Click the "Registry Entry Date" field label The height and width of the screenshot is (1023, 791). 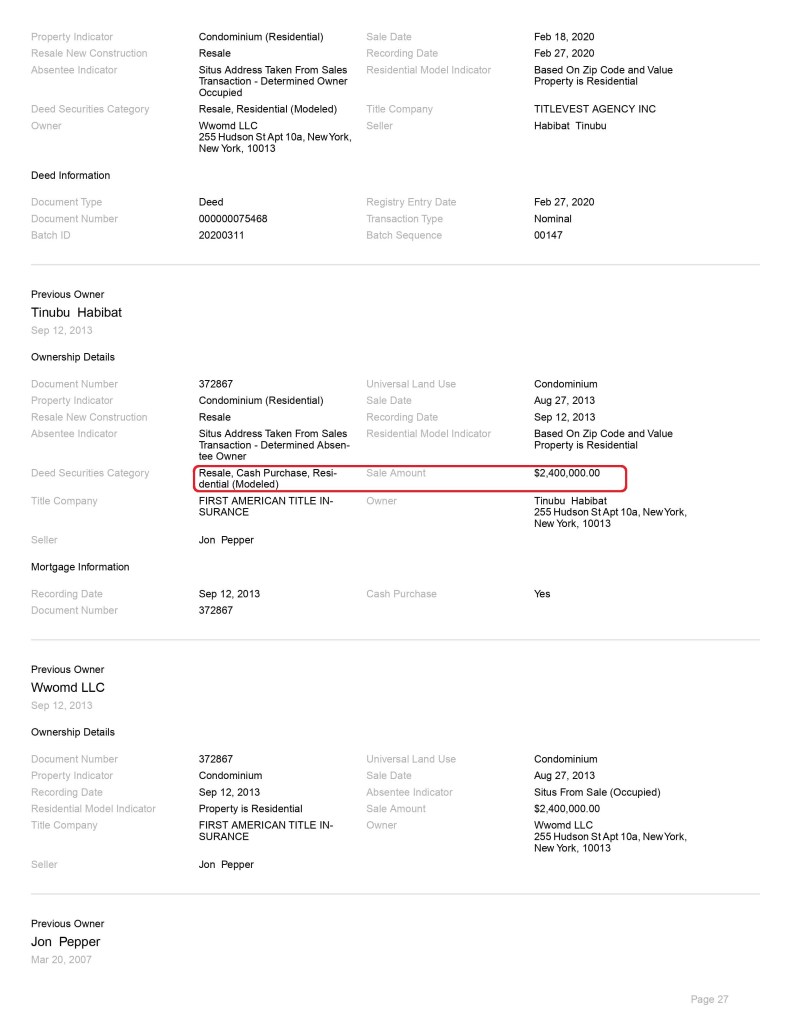[411, 202]
